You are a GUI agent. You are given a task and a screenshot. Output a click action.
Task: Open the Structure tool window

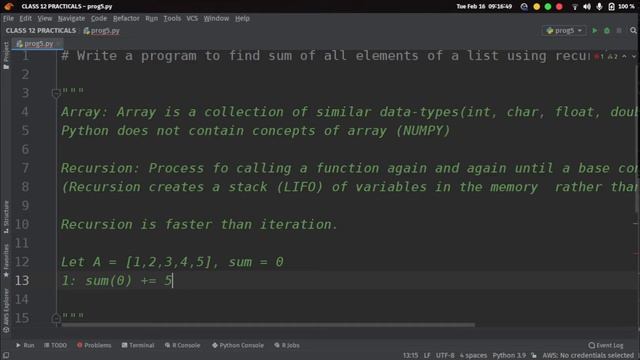6,217
